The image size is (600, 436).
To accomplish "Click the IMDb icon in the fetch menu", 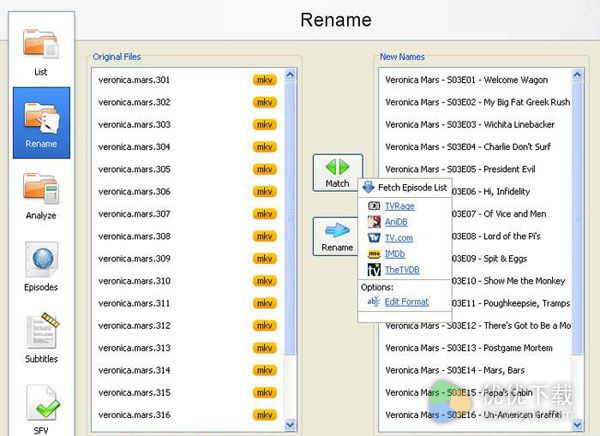I will tap(374, 254).
